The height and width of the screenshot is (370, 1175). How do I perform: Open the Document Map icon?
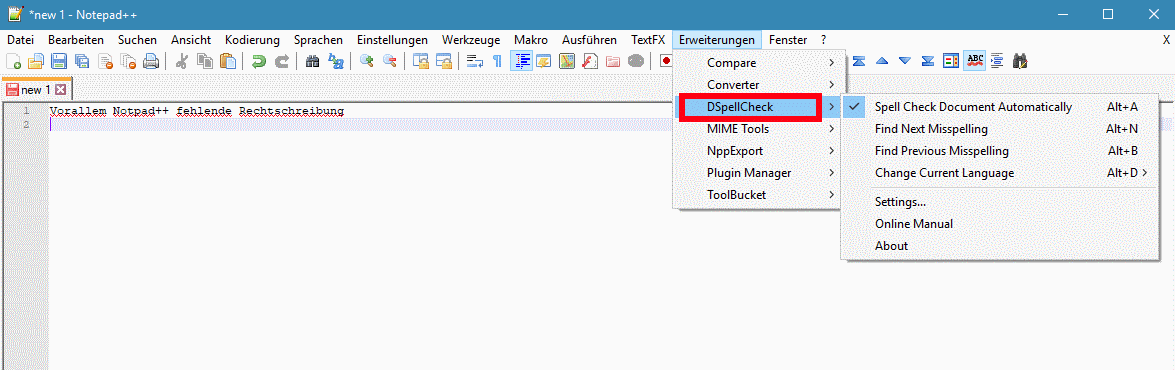(x=567, y=61)
